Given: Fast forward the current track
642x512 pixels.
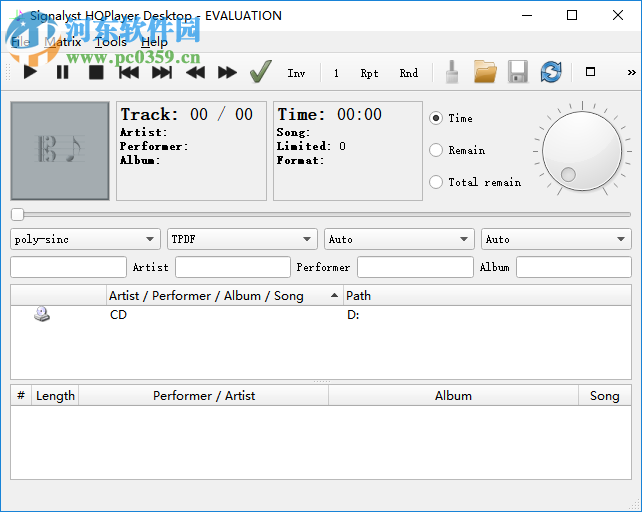Looking at the screenshot, I should [x=228, y=72].
